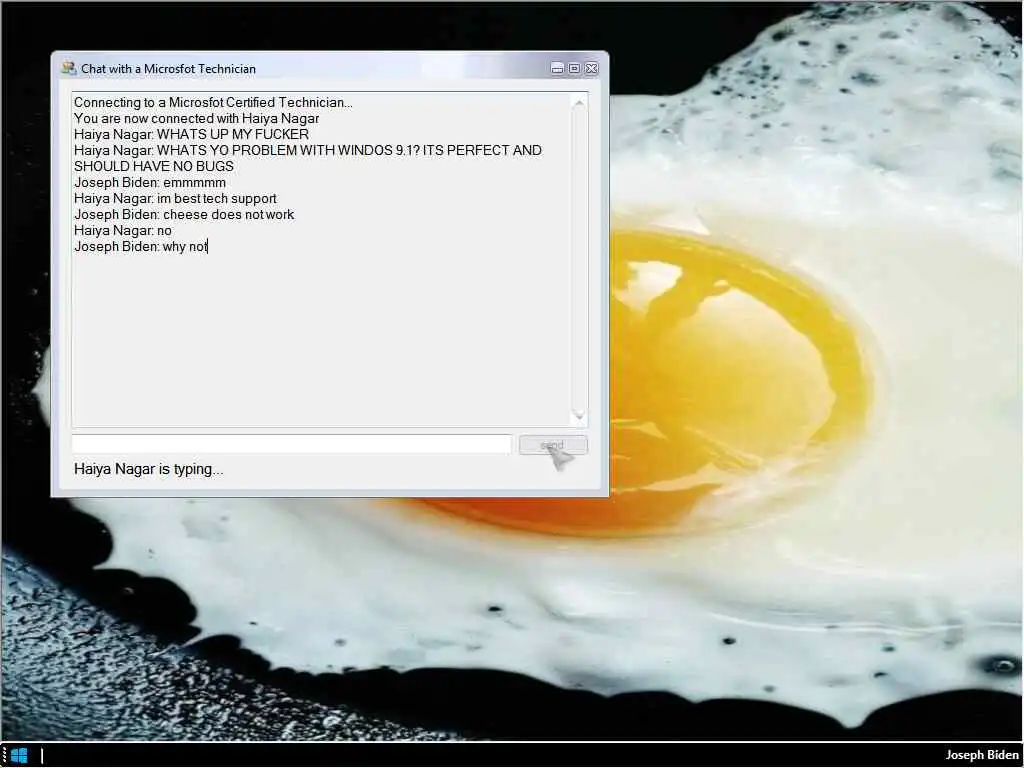Click the "Haiya Nagar is typing..." status text
The width and height of the screenshot is (1024, 768).
click(148, 469)
